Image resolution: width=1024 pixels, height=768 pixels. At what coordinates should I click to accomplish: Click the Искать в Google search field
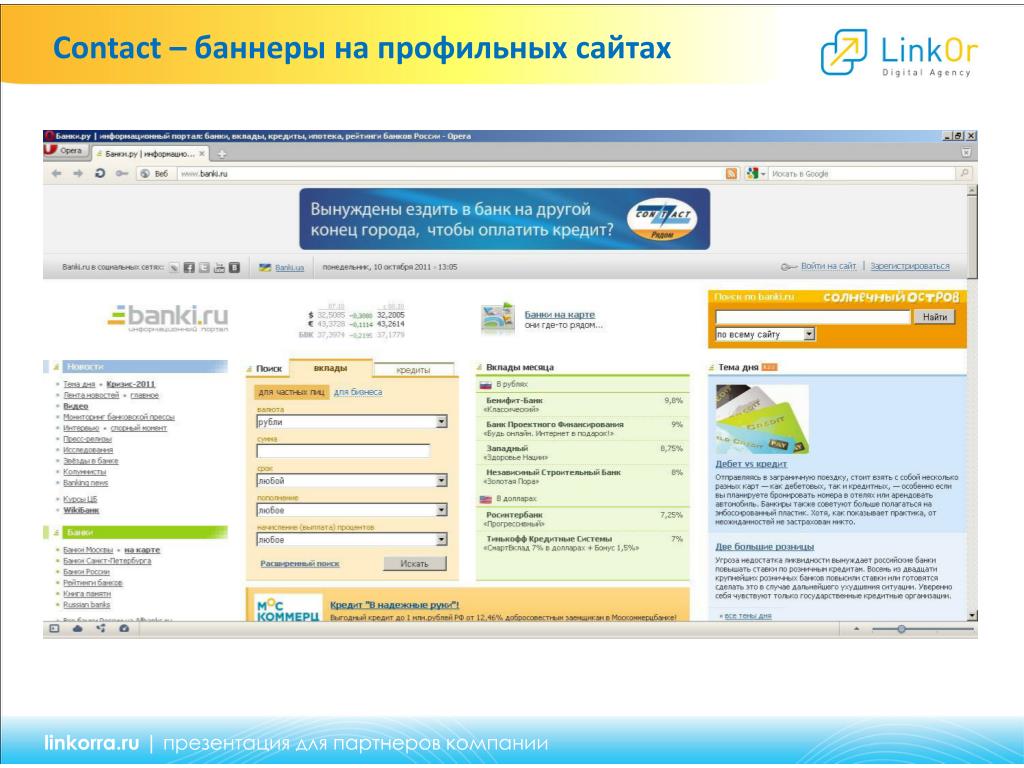(862, 174)
